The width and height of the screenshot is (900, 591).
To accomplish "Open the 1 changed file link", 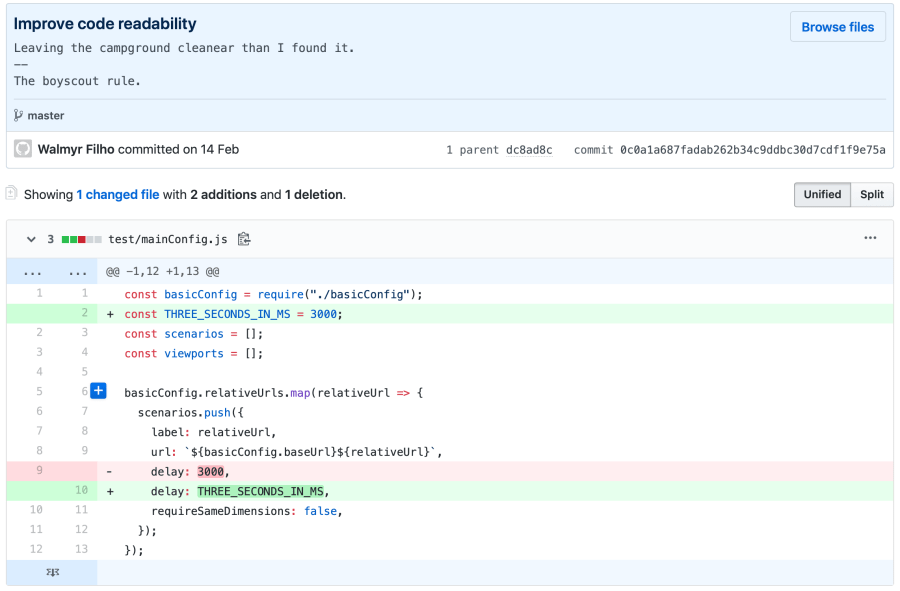I will point(118,194).
